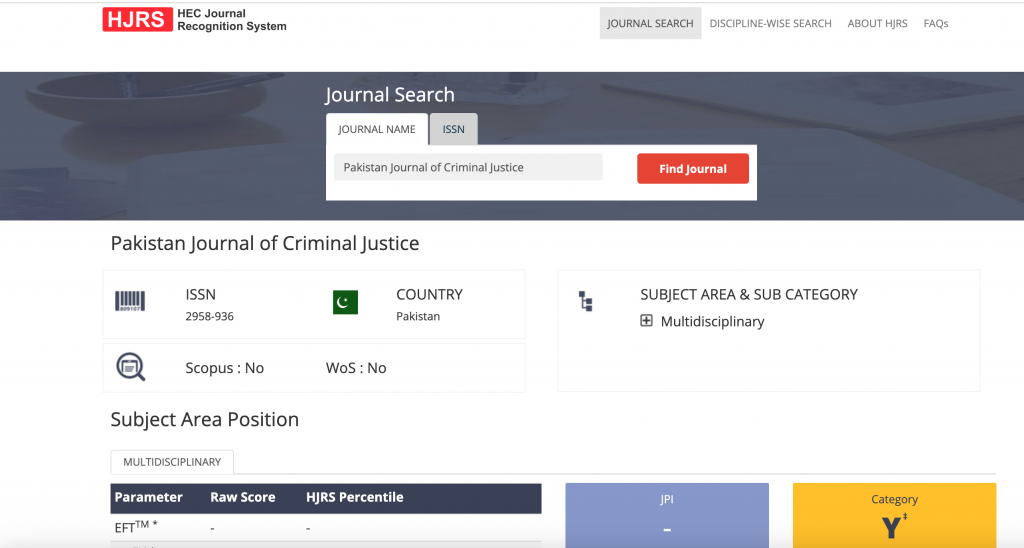Click the 'Journal Search' banner heading
Viewport: 1024px width, 548px height.
tap(390, 95)
